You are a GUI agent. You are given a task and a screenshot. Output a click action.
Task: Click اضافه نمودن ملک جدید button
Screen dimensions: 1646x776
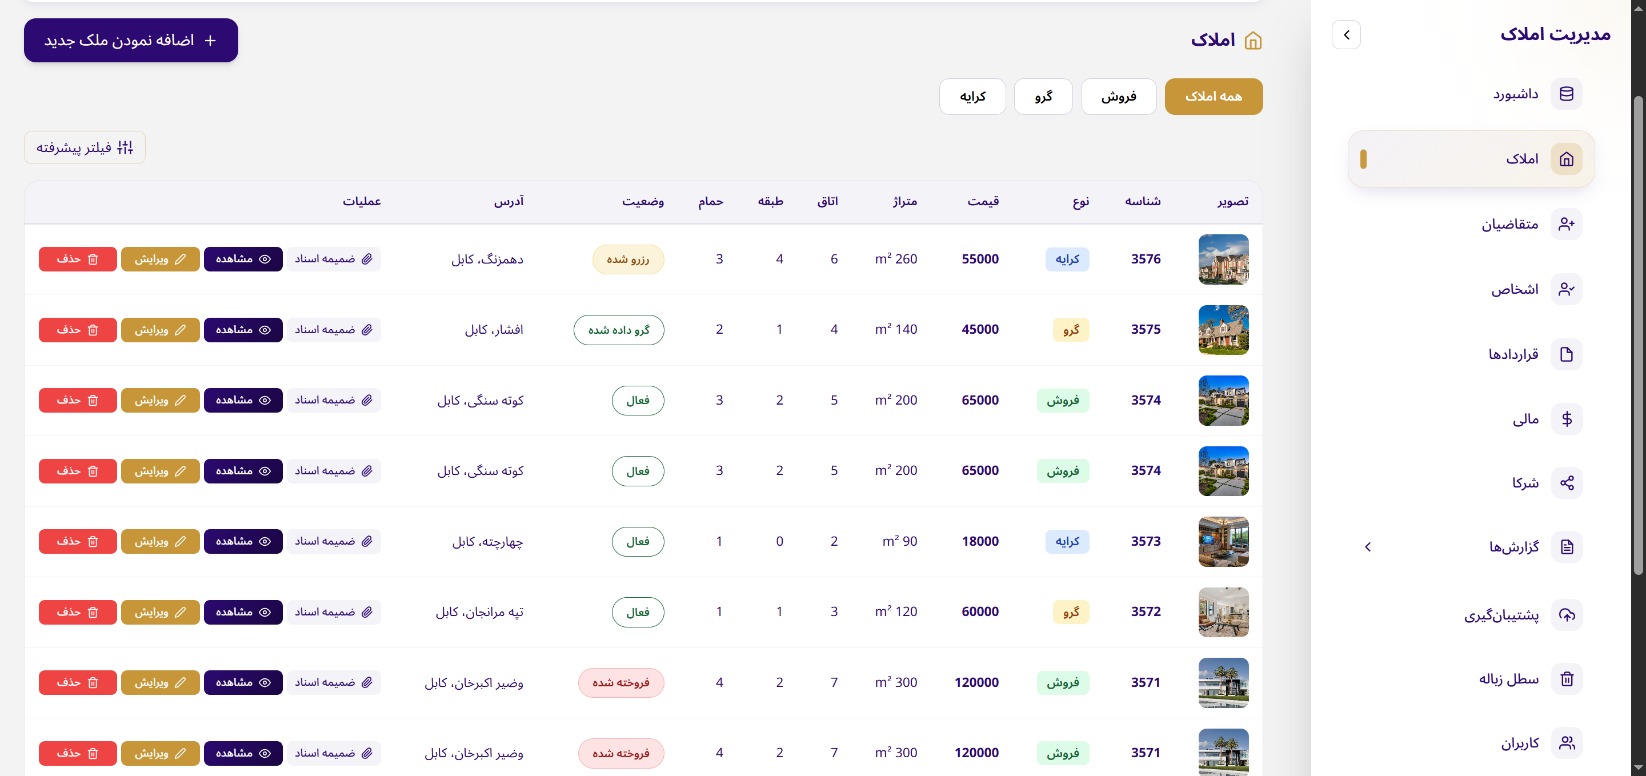(x=131, y=40)
